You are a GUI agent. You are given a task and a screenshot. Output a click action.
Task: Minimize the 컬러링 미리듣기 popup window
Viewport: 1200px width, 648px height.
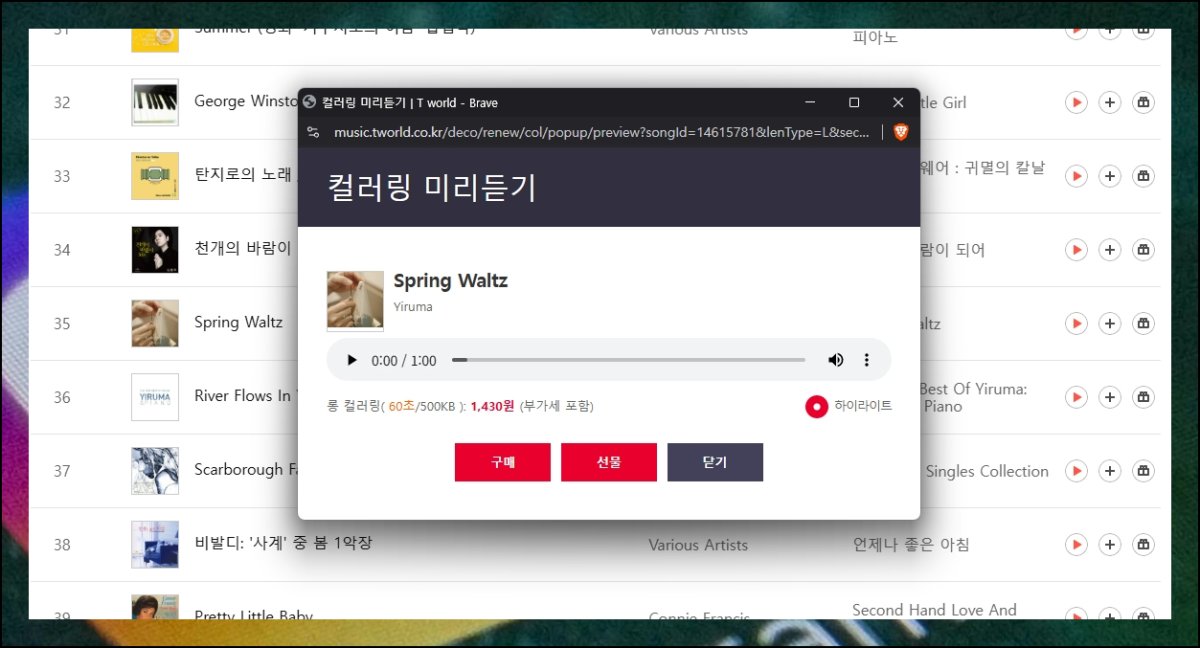tap(810, 102)
